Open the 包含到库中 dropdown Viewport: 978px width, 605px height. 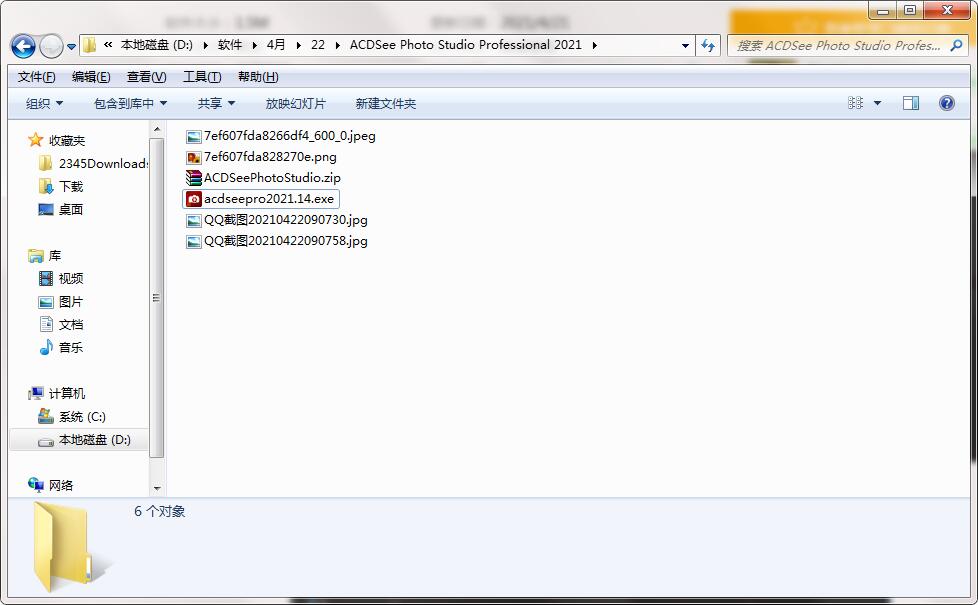130,104
